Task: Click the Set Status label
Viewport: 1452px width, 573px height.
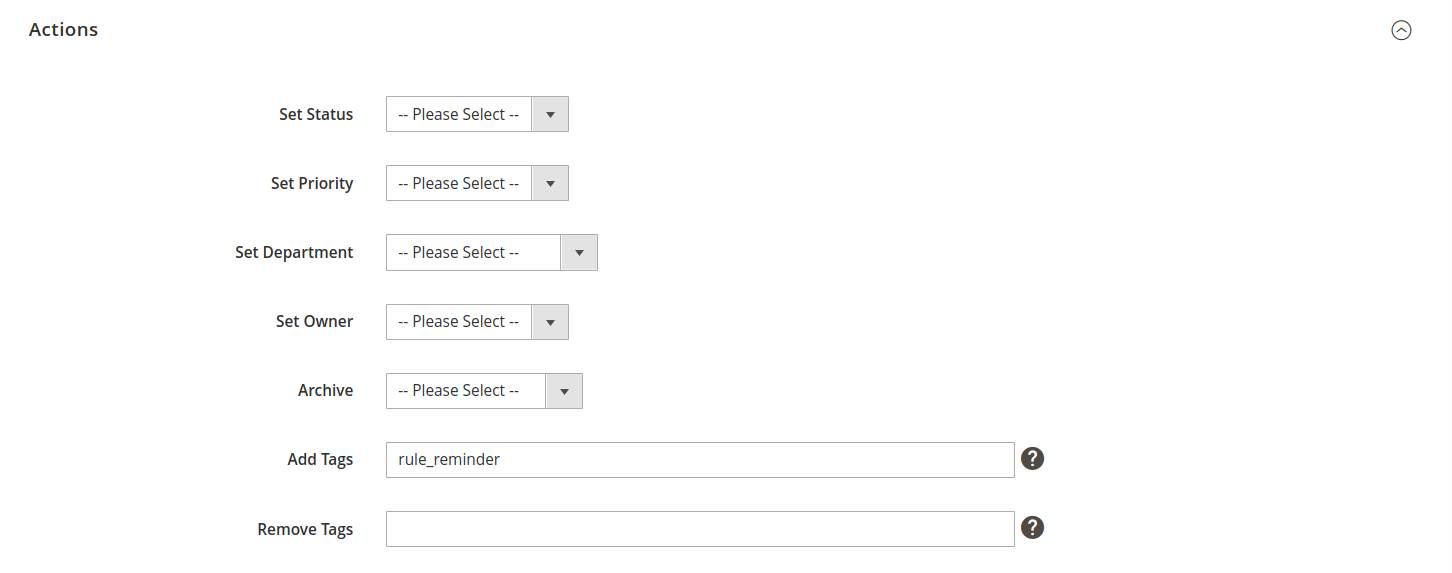Action: (316, 114)
